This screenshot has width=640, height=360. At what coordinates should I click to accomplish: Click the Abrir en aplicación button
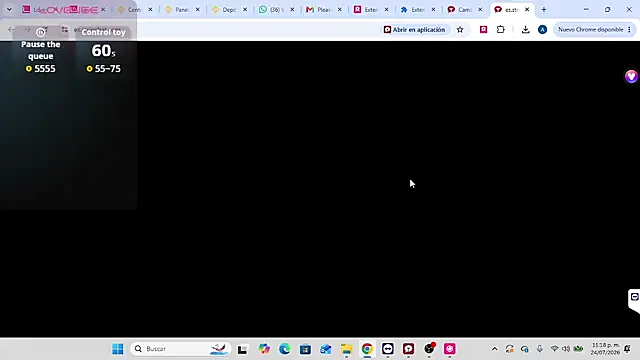(x=415, y=29)
